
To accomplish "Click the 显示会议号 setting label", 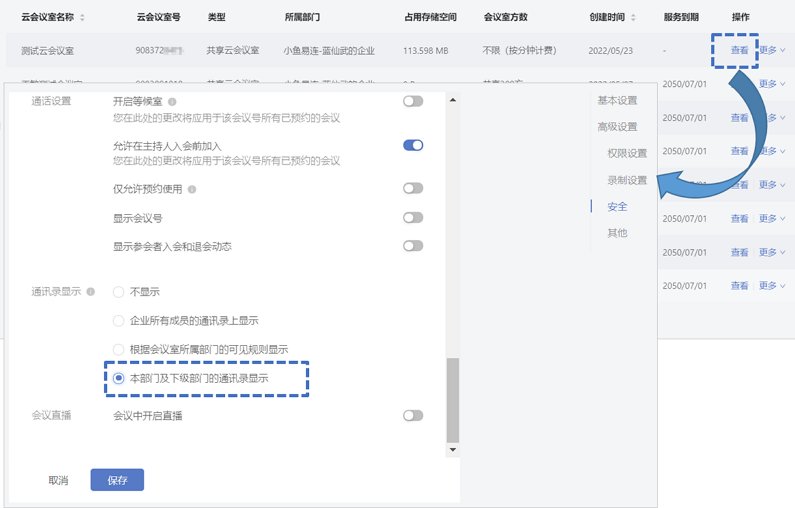I will 137,219.
